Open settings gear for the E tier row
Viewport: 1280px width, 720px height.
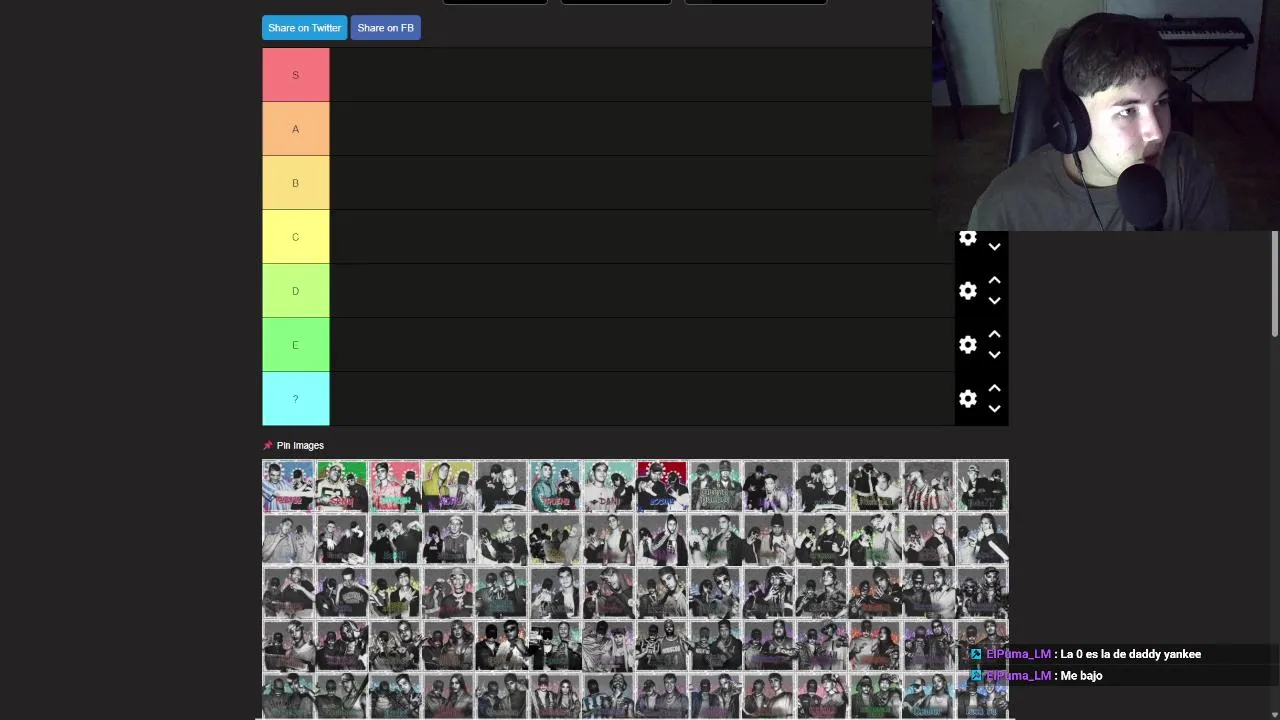(x=967, y=345)
